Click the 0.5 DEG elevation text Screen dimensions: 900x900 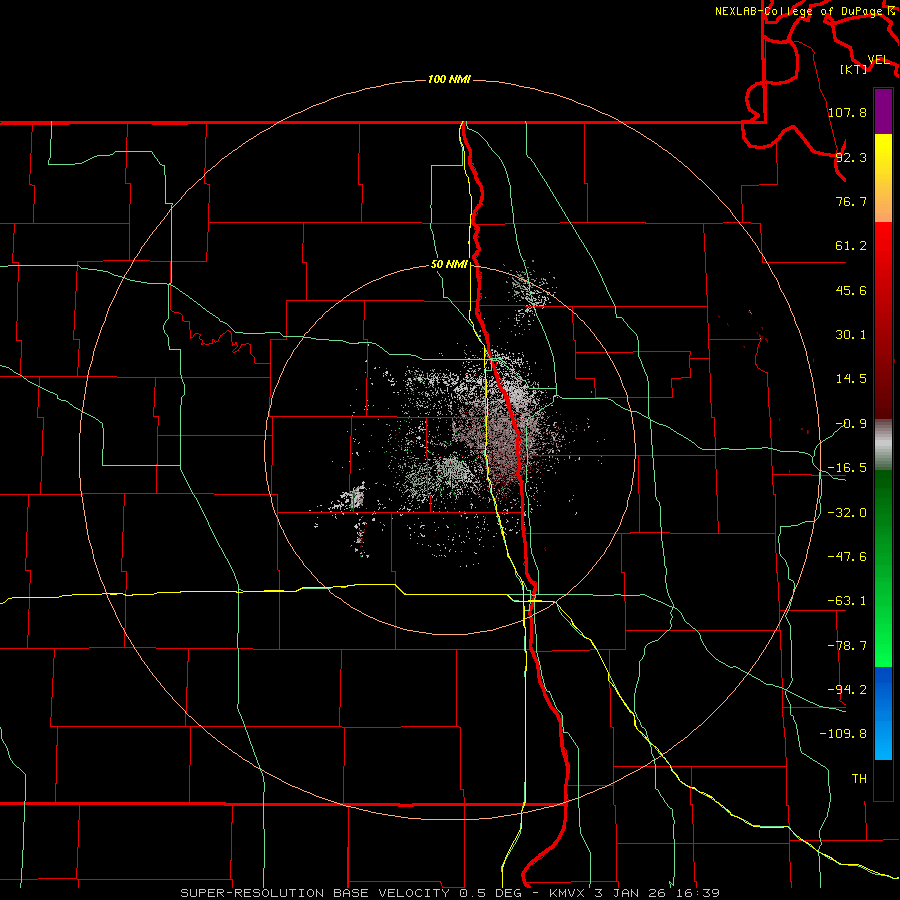pos(490,893)
